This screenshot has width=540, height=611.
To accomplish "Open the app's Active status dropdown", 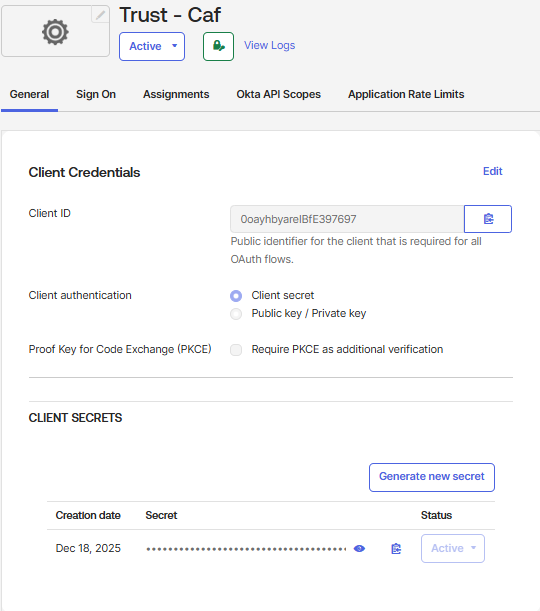I will coord(152,46).
